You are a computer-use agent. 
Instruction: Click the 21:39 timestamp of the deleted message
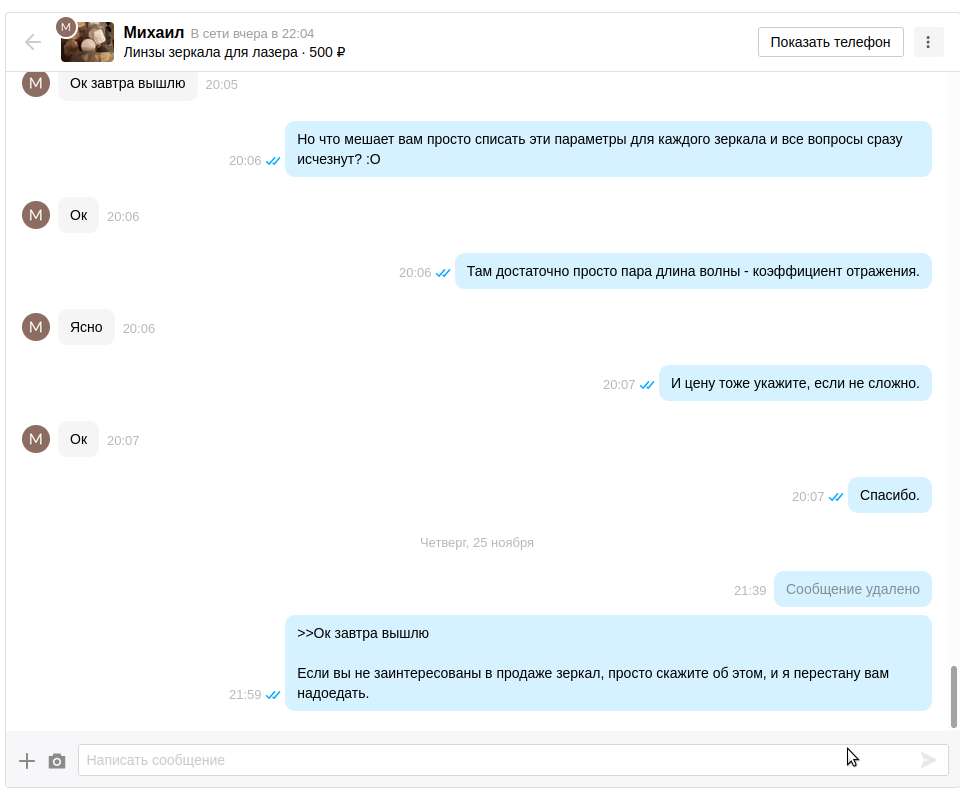tap(750, 590)
